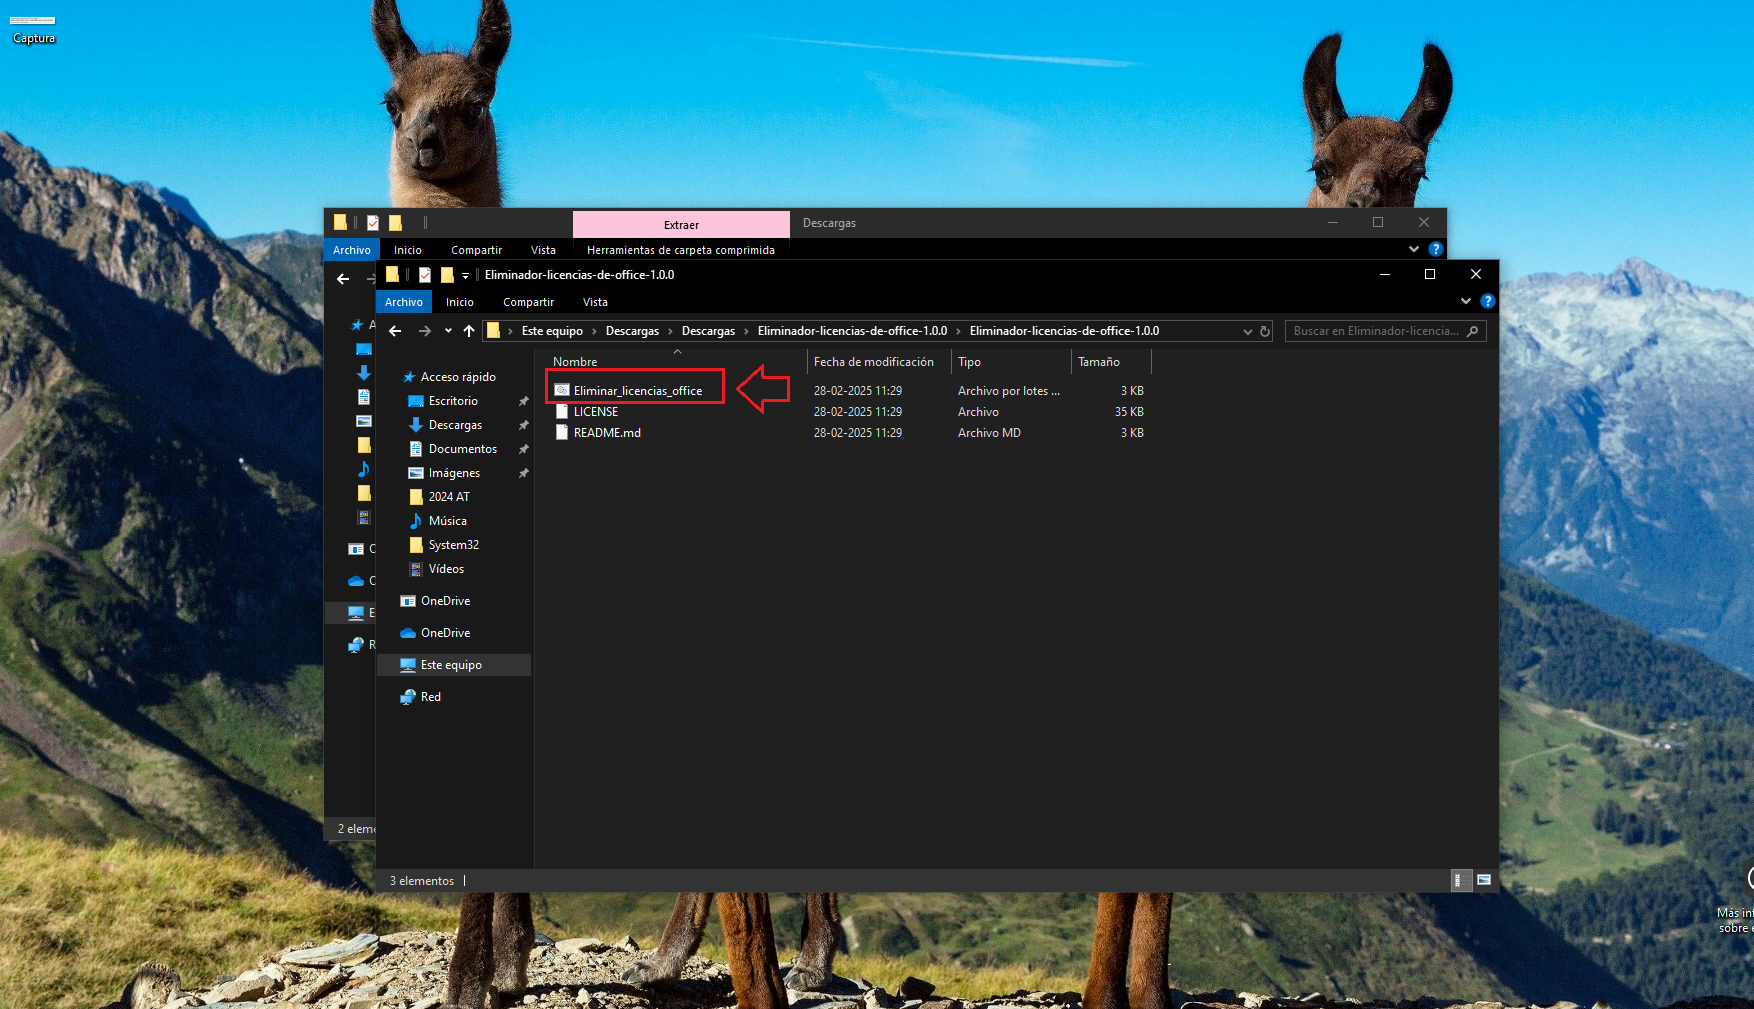Sort files by Fecha de modificación column
The width and height of the screenshot is (1754, 1009).
pyautogui.click(x=873, y=362)
